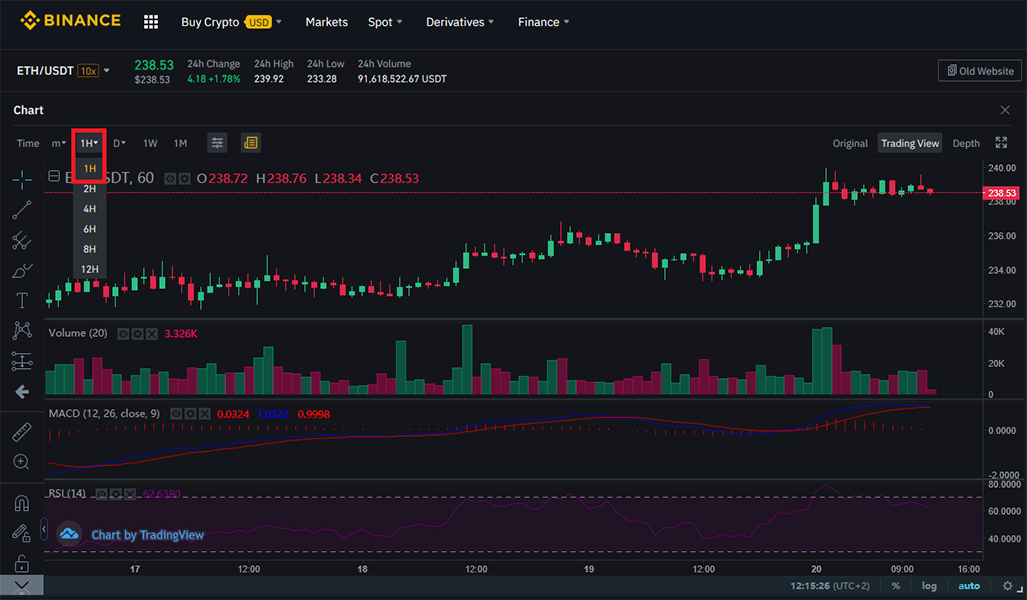Screen dimensions: 1027x600
Task: Choose 12H from the interval list
Action: click(x=90, y=269)
